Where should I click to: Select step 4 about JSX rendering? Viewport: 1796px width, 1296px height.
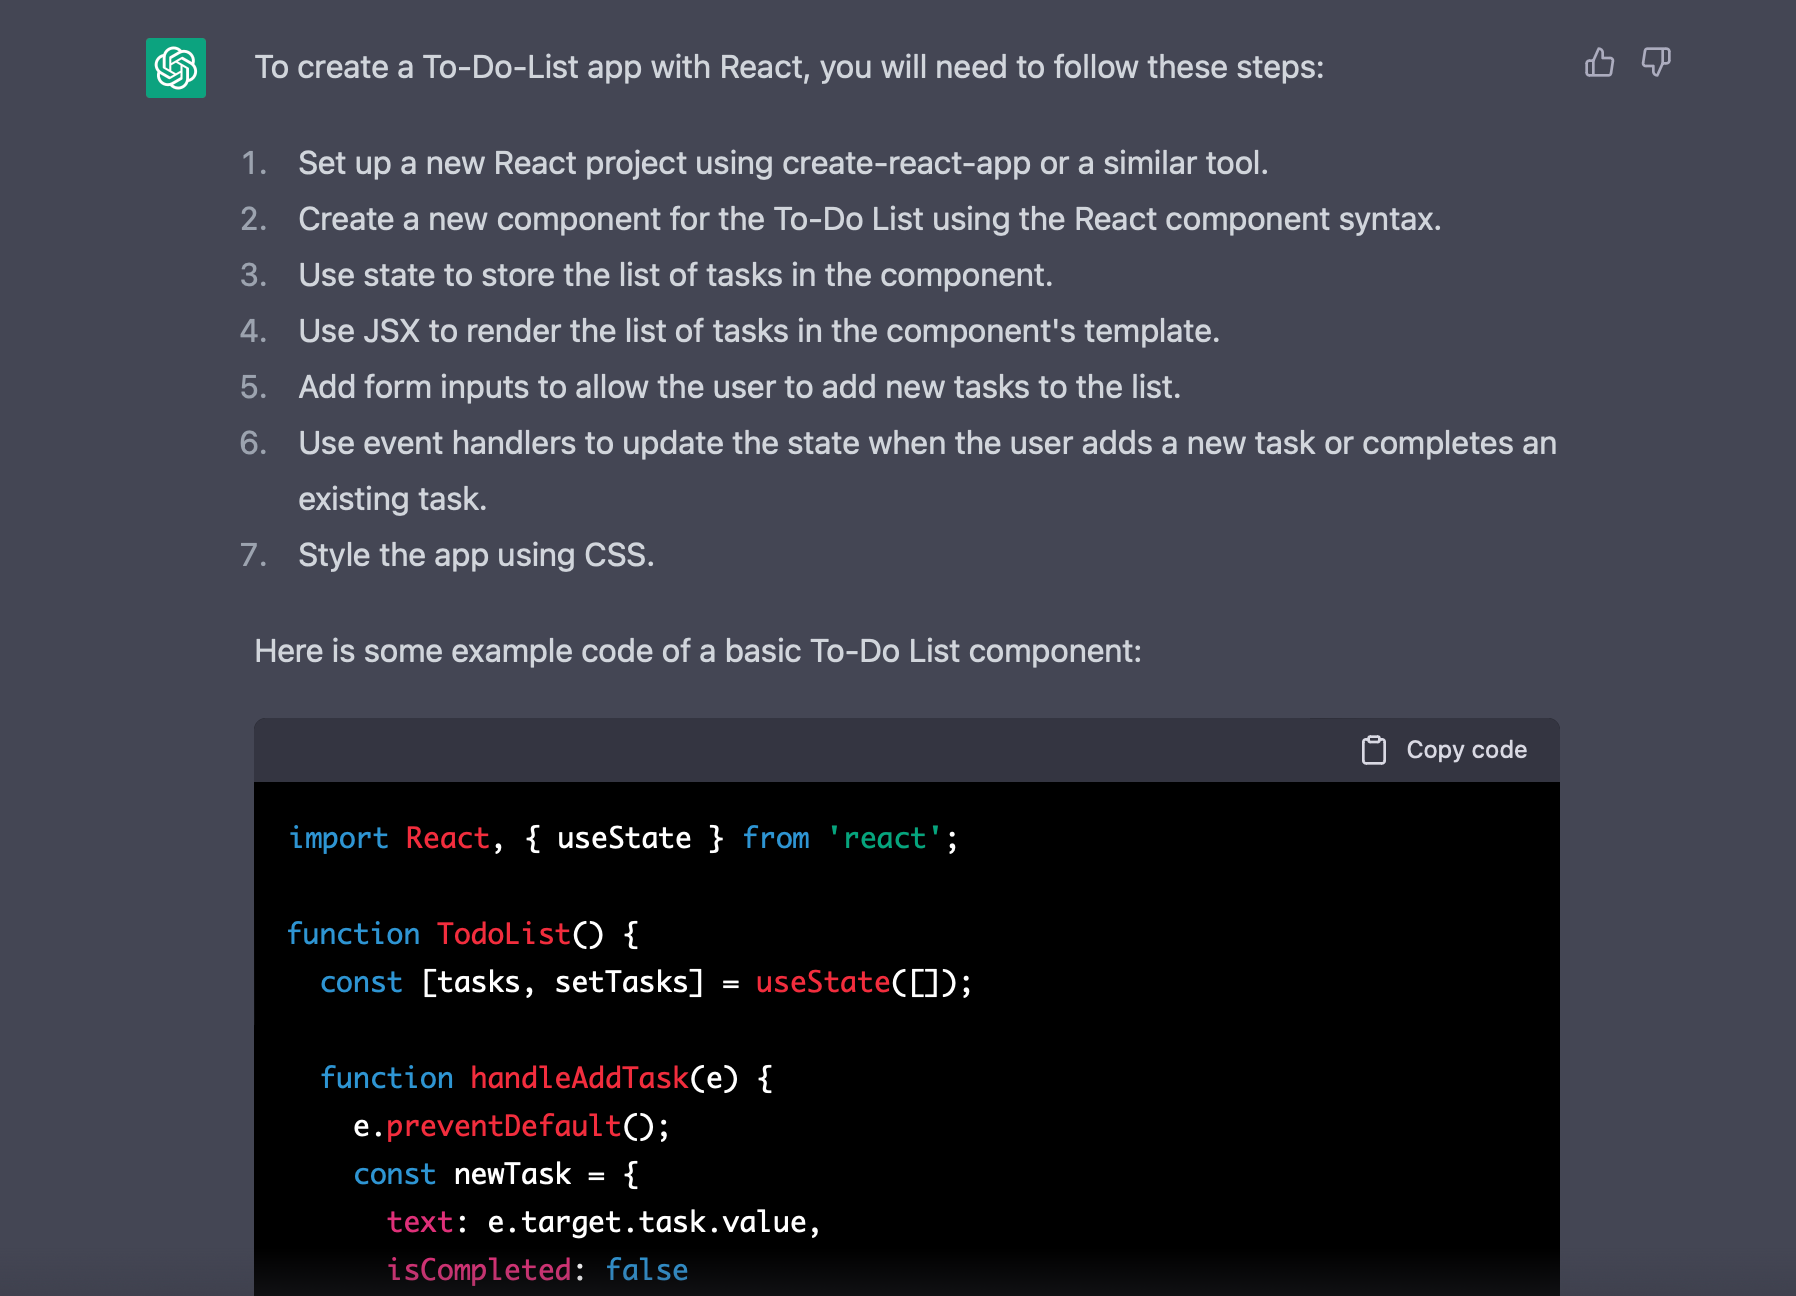pos(758,331)
